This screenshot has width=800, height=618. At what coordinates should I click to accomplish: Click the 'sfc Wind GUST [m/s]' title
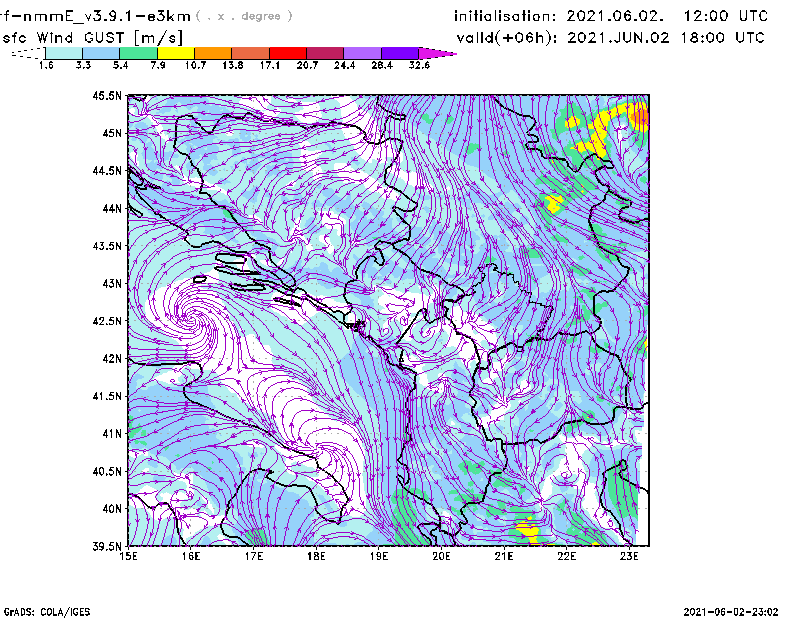pos(93,38)
